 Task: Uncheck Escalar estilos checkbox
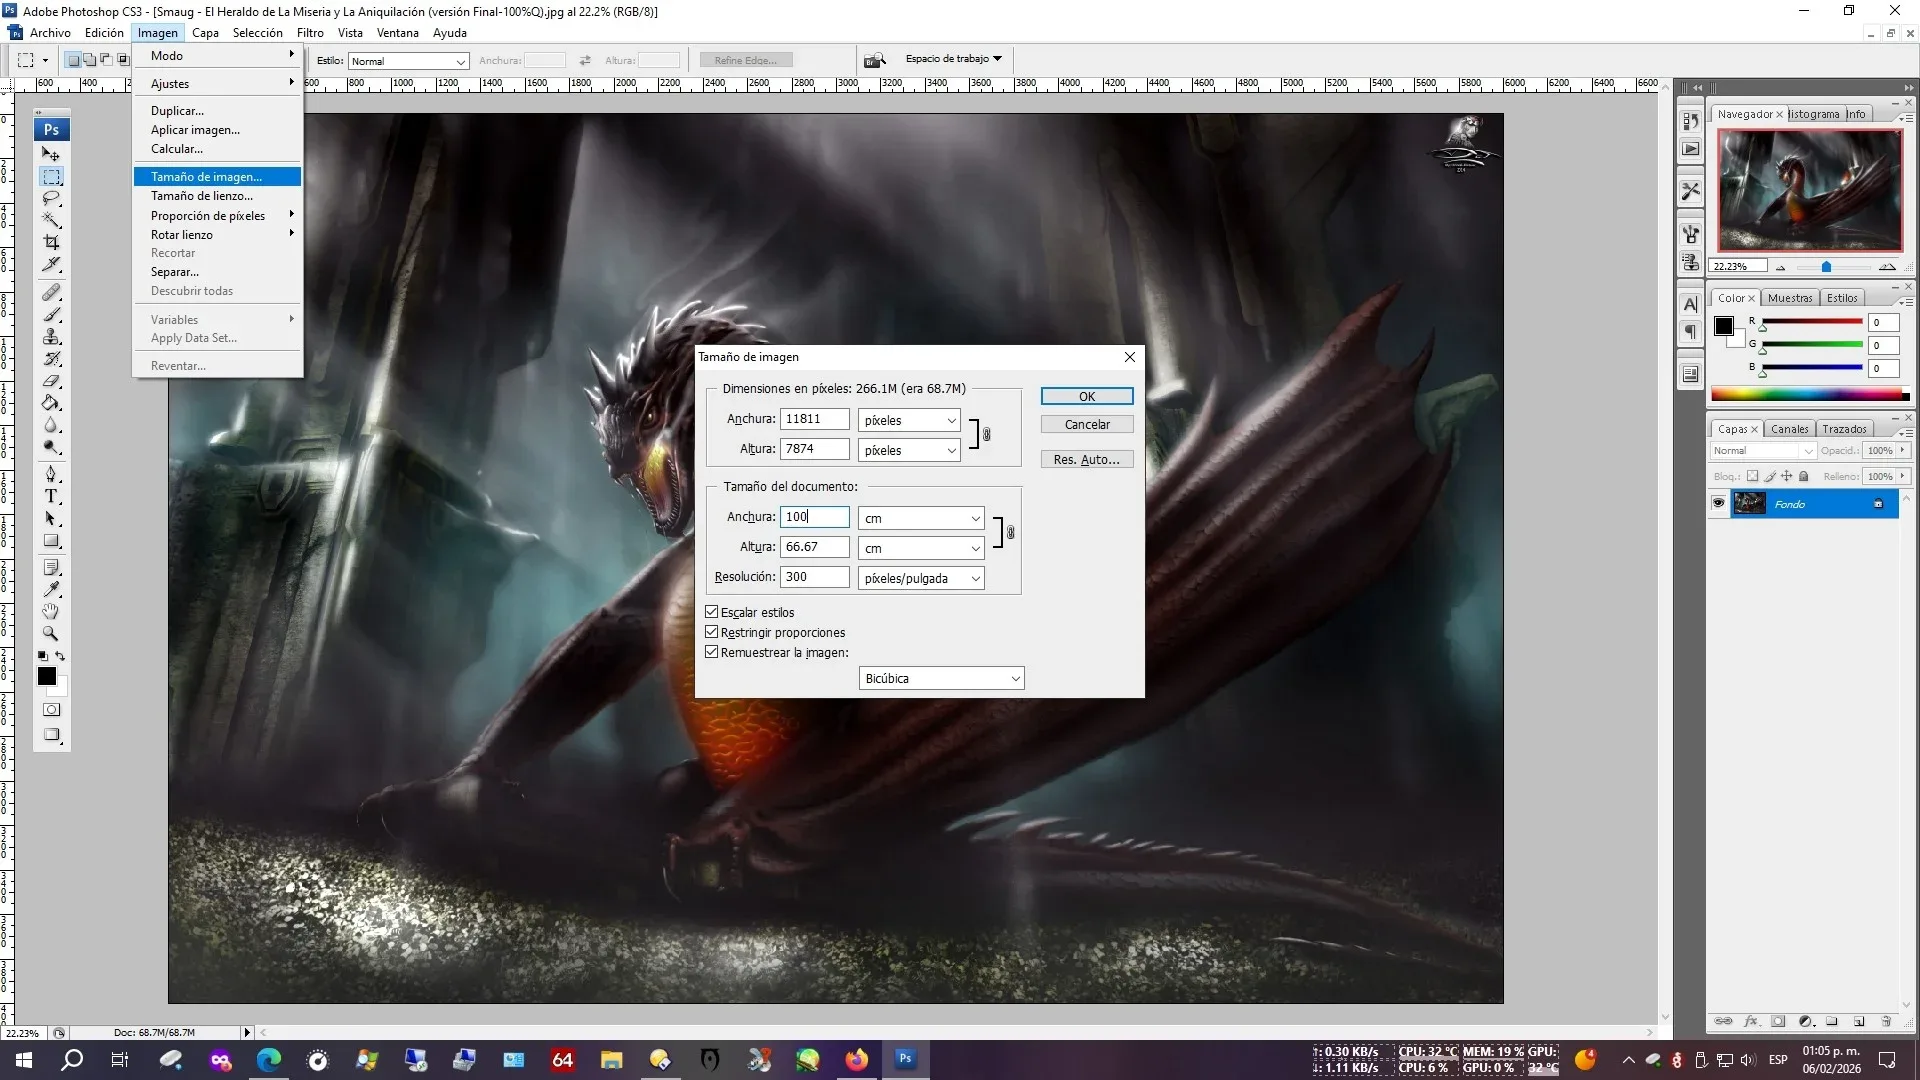pyautogui.click(x=712, y=612)
